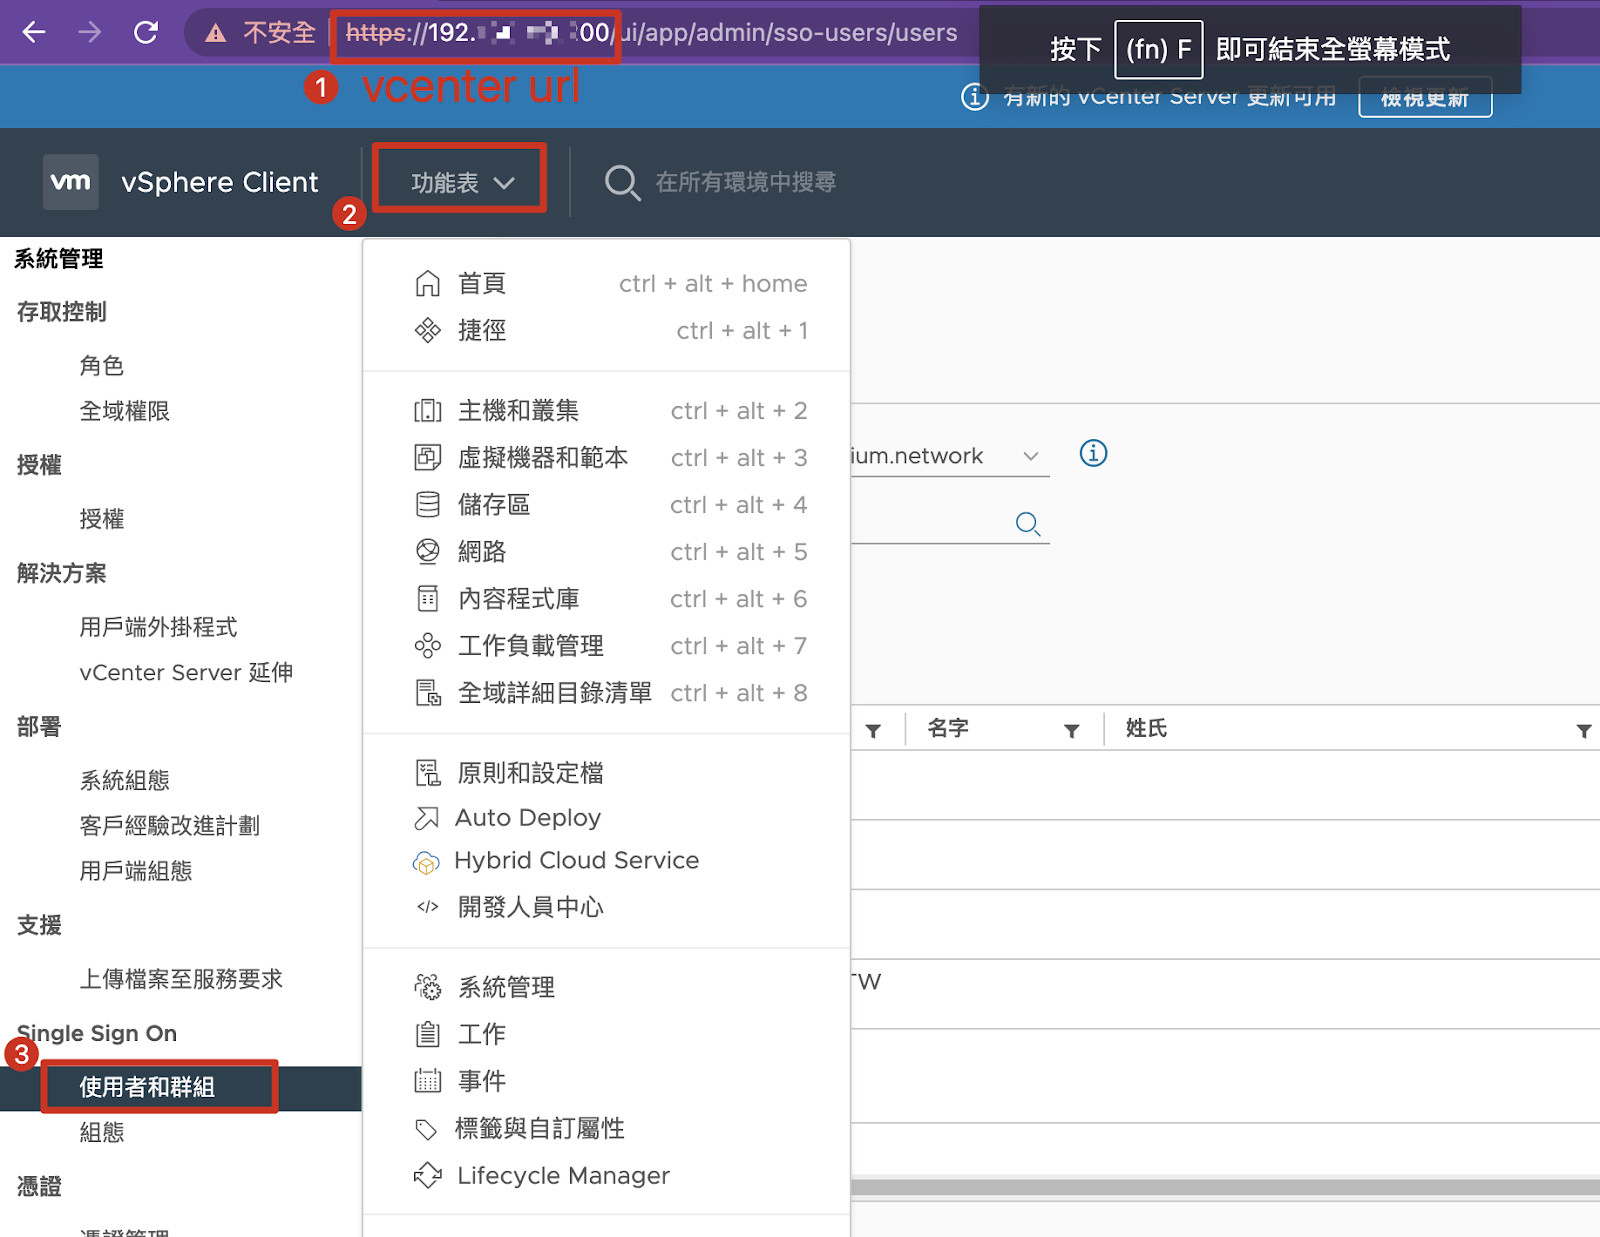The image size is (1600, 1237).
Task: Click the search icon in user filter field
Action: tap(1027, 524)
